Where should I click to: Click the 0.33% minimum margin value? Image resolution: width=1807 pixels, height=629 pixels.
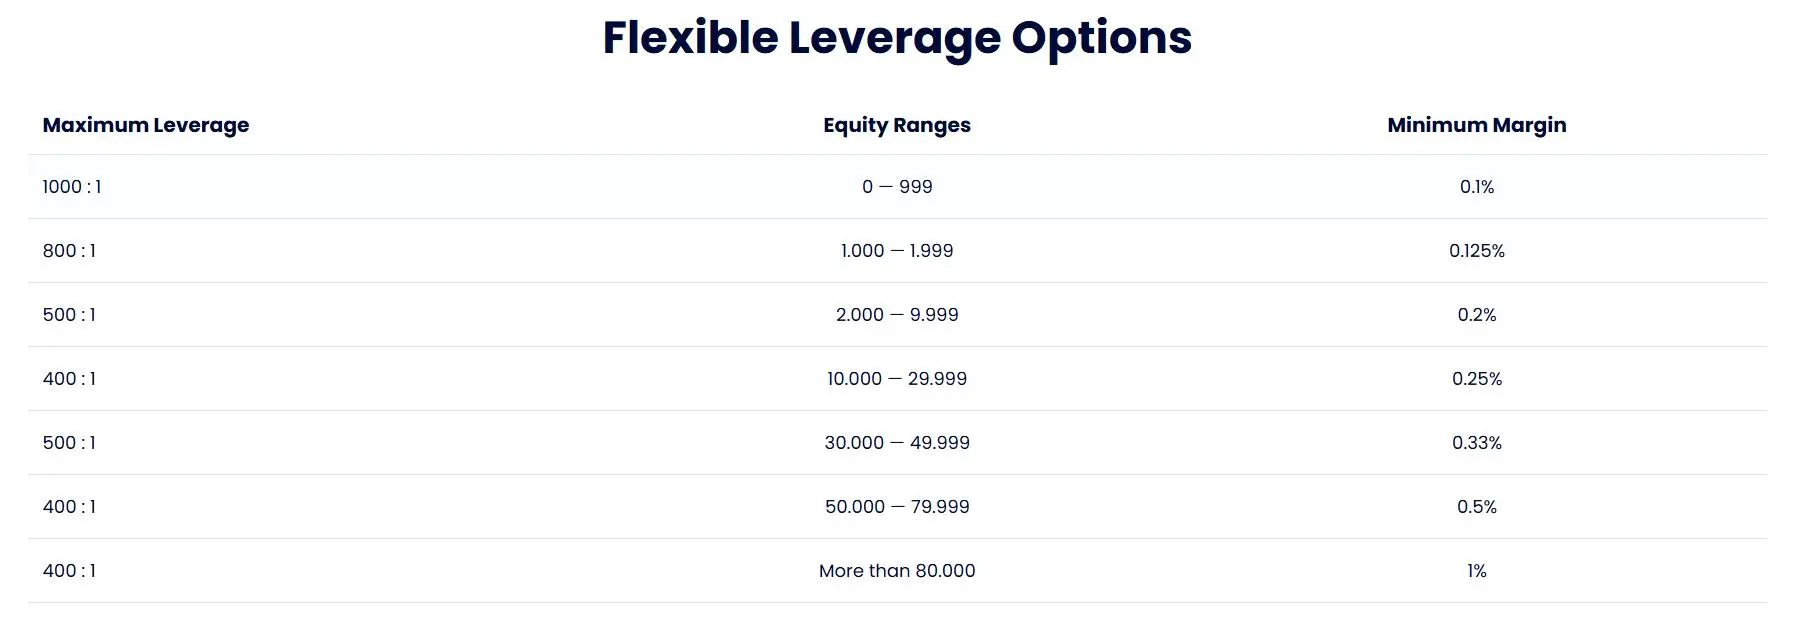tap(1477, 443)
